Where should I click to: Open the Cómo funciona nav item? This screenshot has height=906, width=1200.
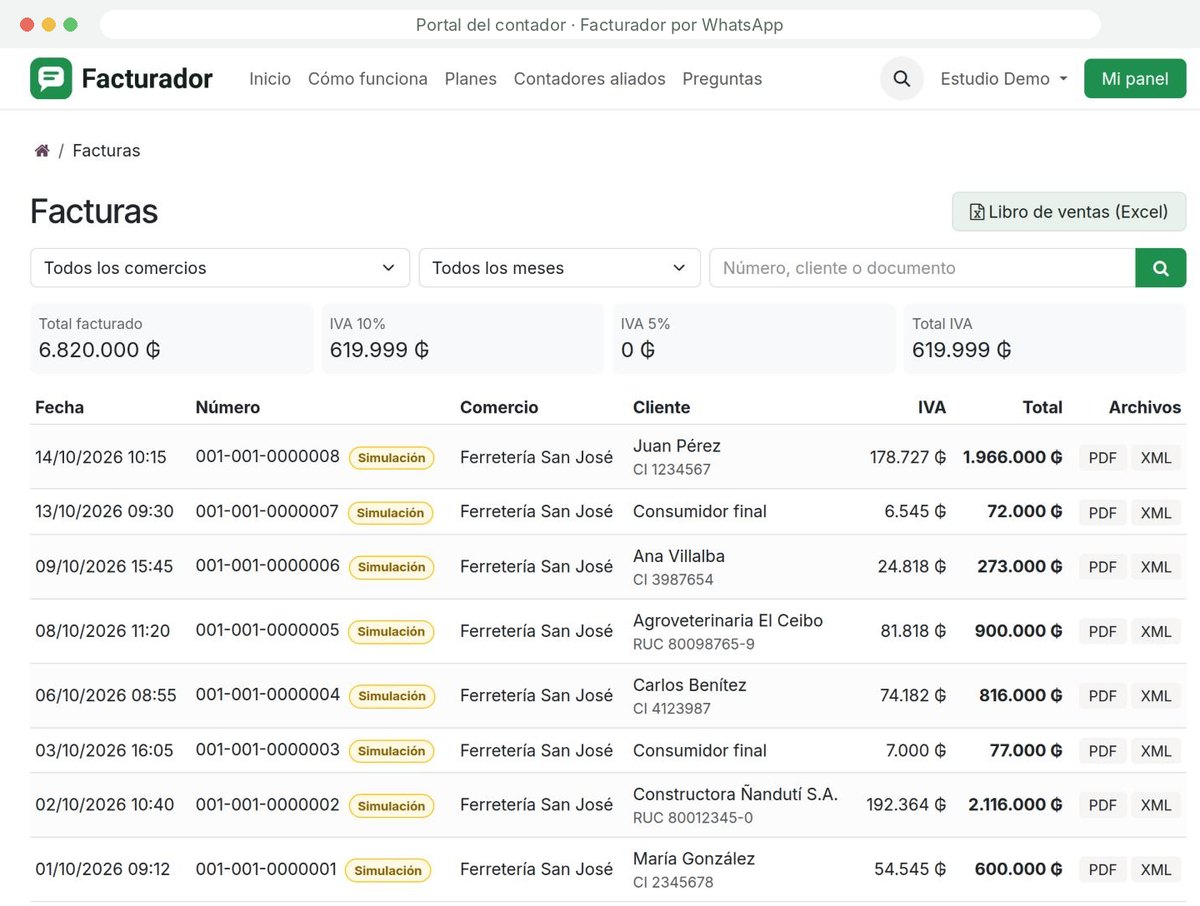point(368,79)
